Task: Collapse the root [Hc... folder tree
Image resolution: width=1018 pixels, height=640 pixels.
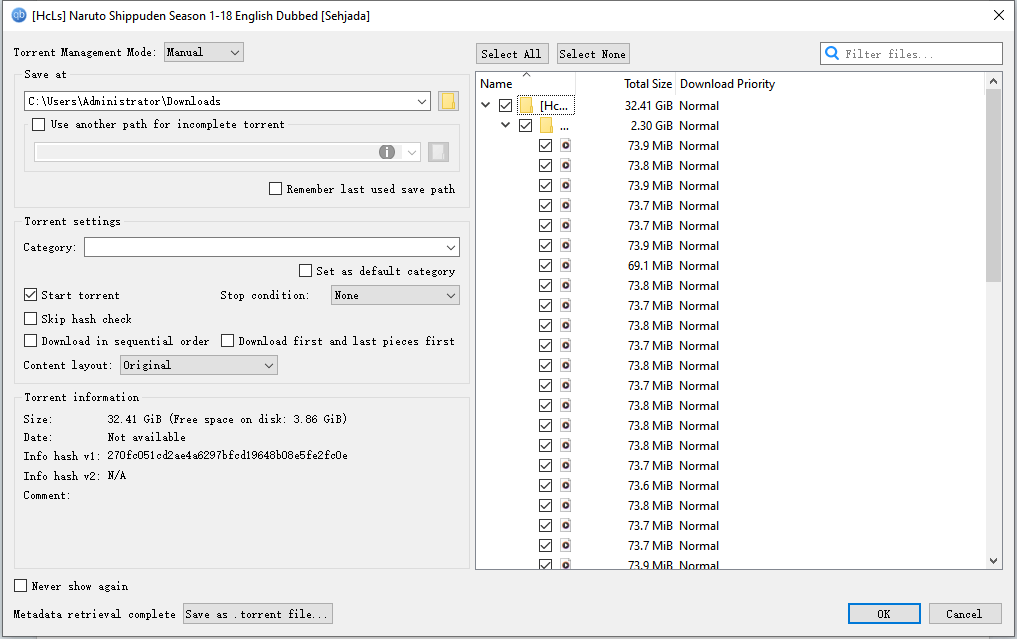Action: [x=486, y=106]
